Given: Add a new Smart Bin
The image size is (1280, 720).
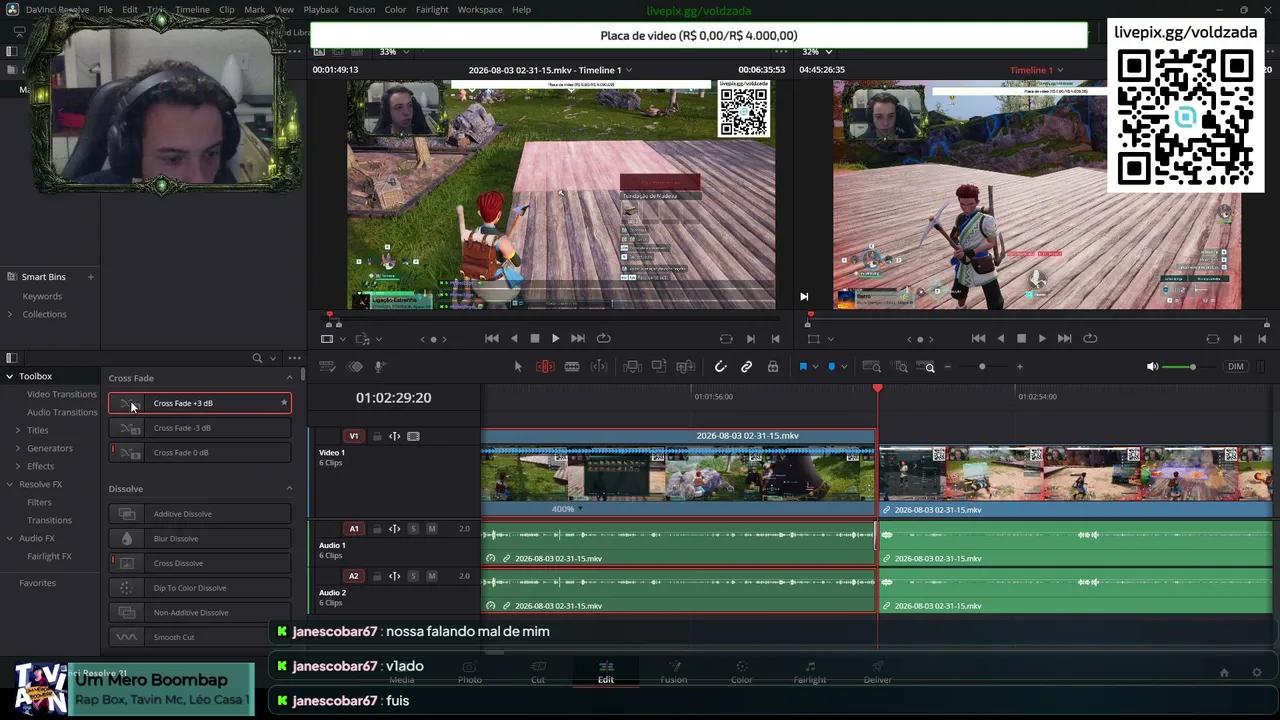Looking at the screenshot, I should click(90, 277).
